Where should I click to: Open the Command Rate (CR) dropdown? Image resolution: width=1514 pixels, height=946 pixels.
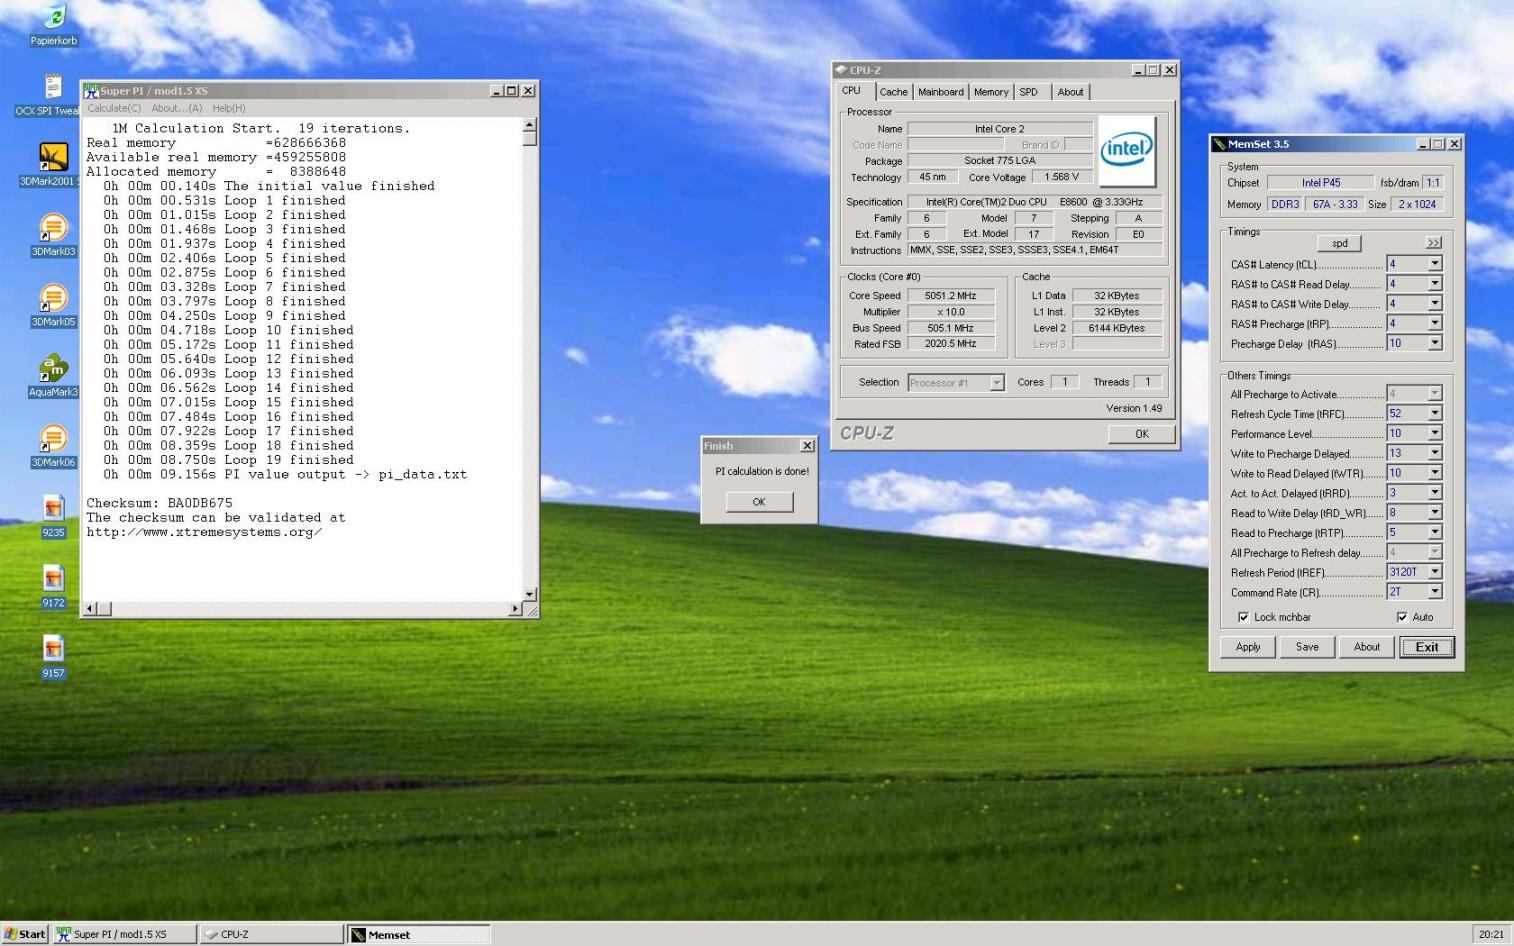click(x=1435, y=591)
